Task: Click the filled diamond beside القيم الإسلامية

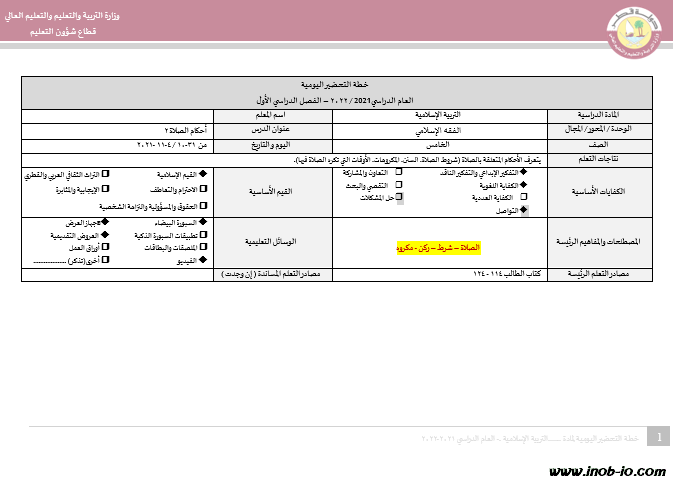Action: tap(203, 174)
